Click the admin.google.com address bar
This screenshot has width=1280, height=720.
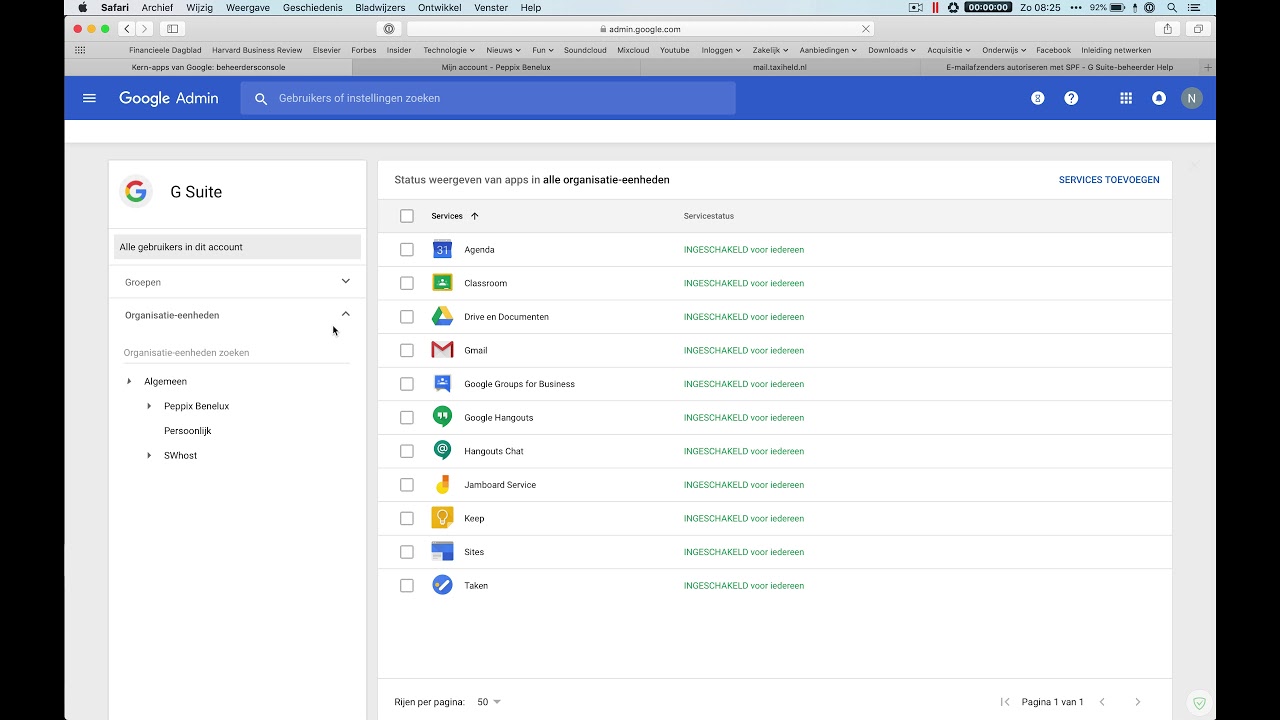(640, 29)
